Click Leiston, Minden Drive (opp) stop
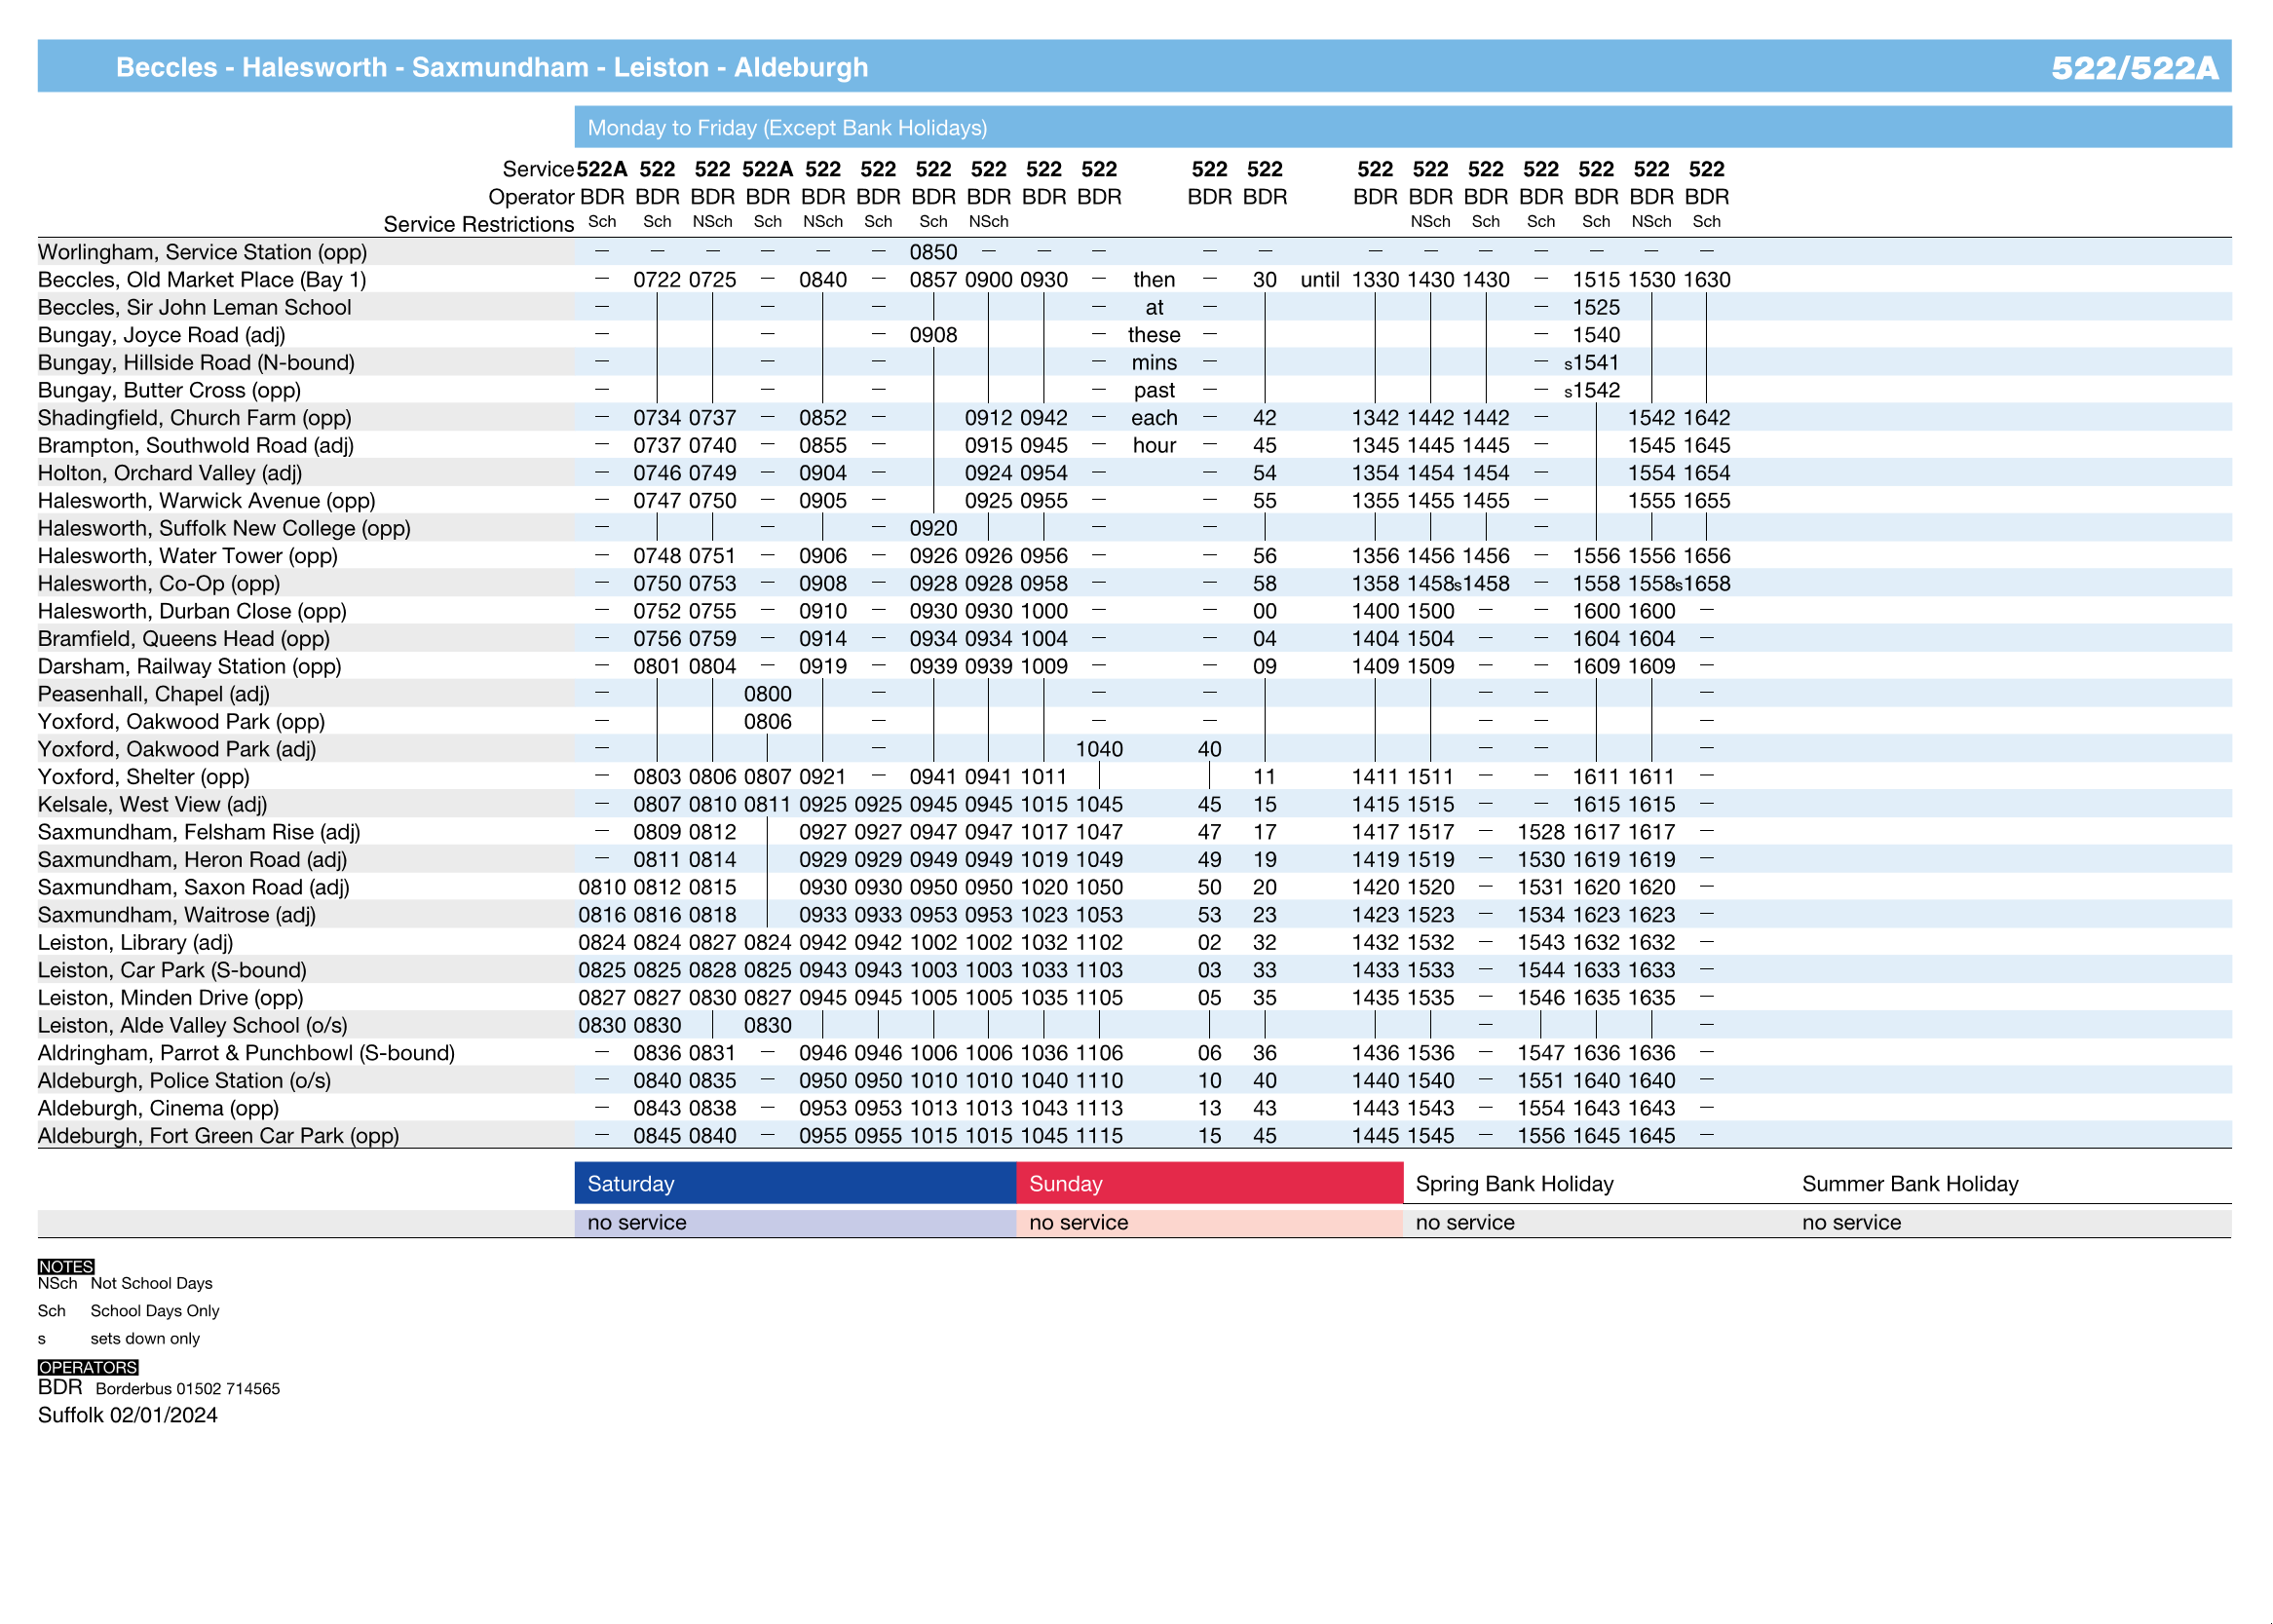Viewport: 2273px width, 1624px height. point(171,998)
